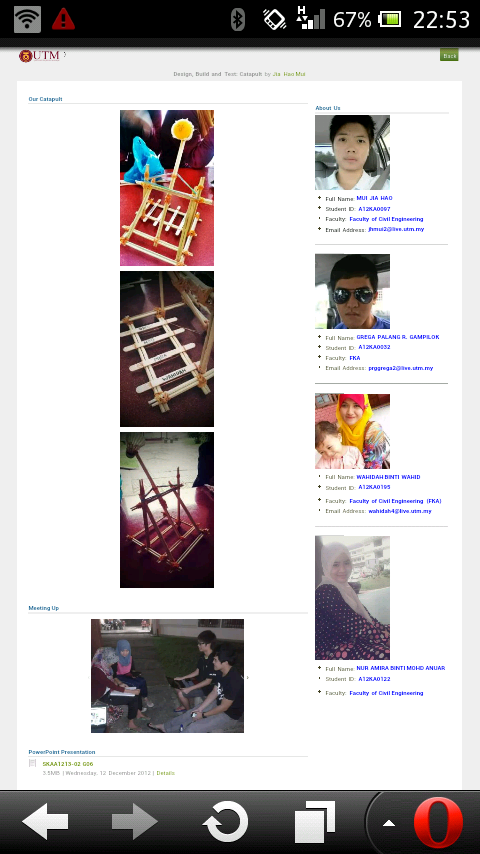Expand the small arrow beside Opera button
This screenshot has height=854, width=480.
point(388,823)
